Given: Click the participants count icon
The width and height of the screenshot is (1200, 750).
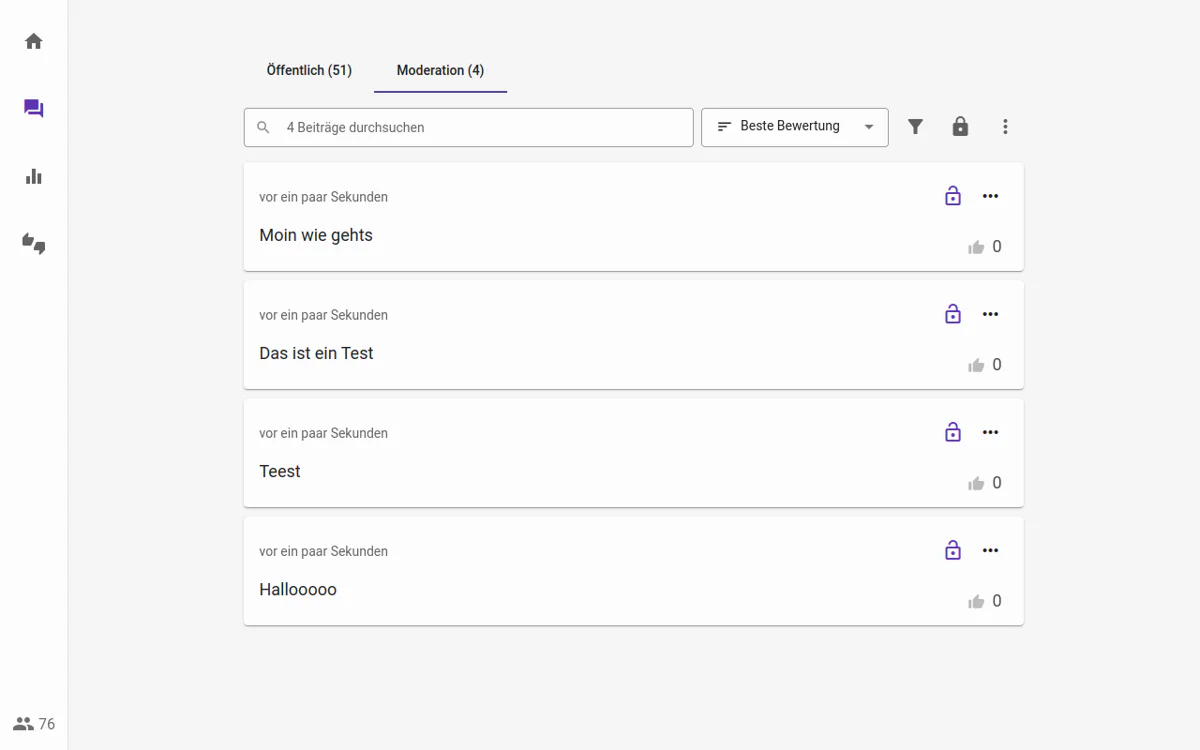Looking at the screenshot, I should [24, 724].
